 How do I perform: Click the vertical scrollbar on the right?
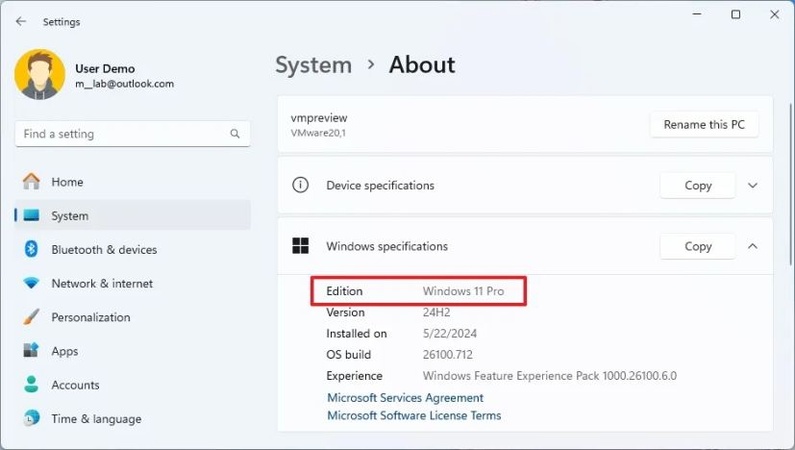pyautogui.click(x=791, y=183)
